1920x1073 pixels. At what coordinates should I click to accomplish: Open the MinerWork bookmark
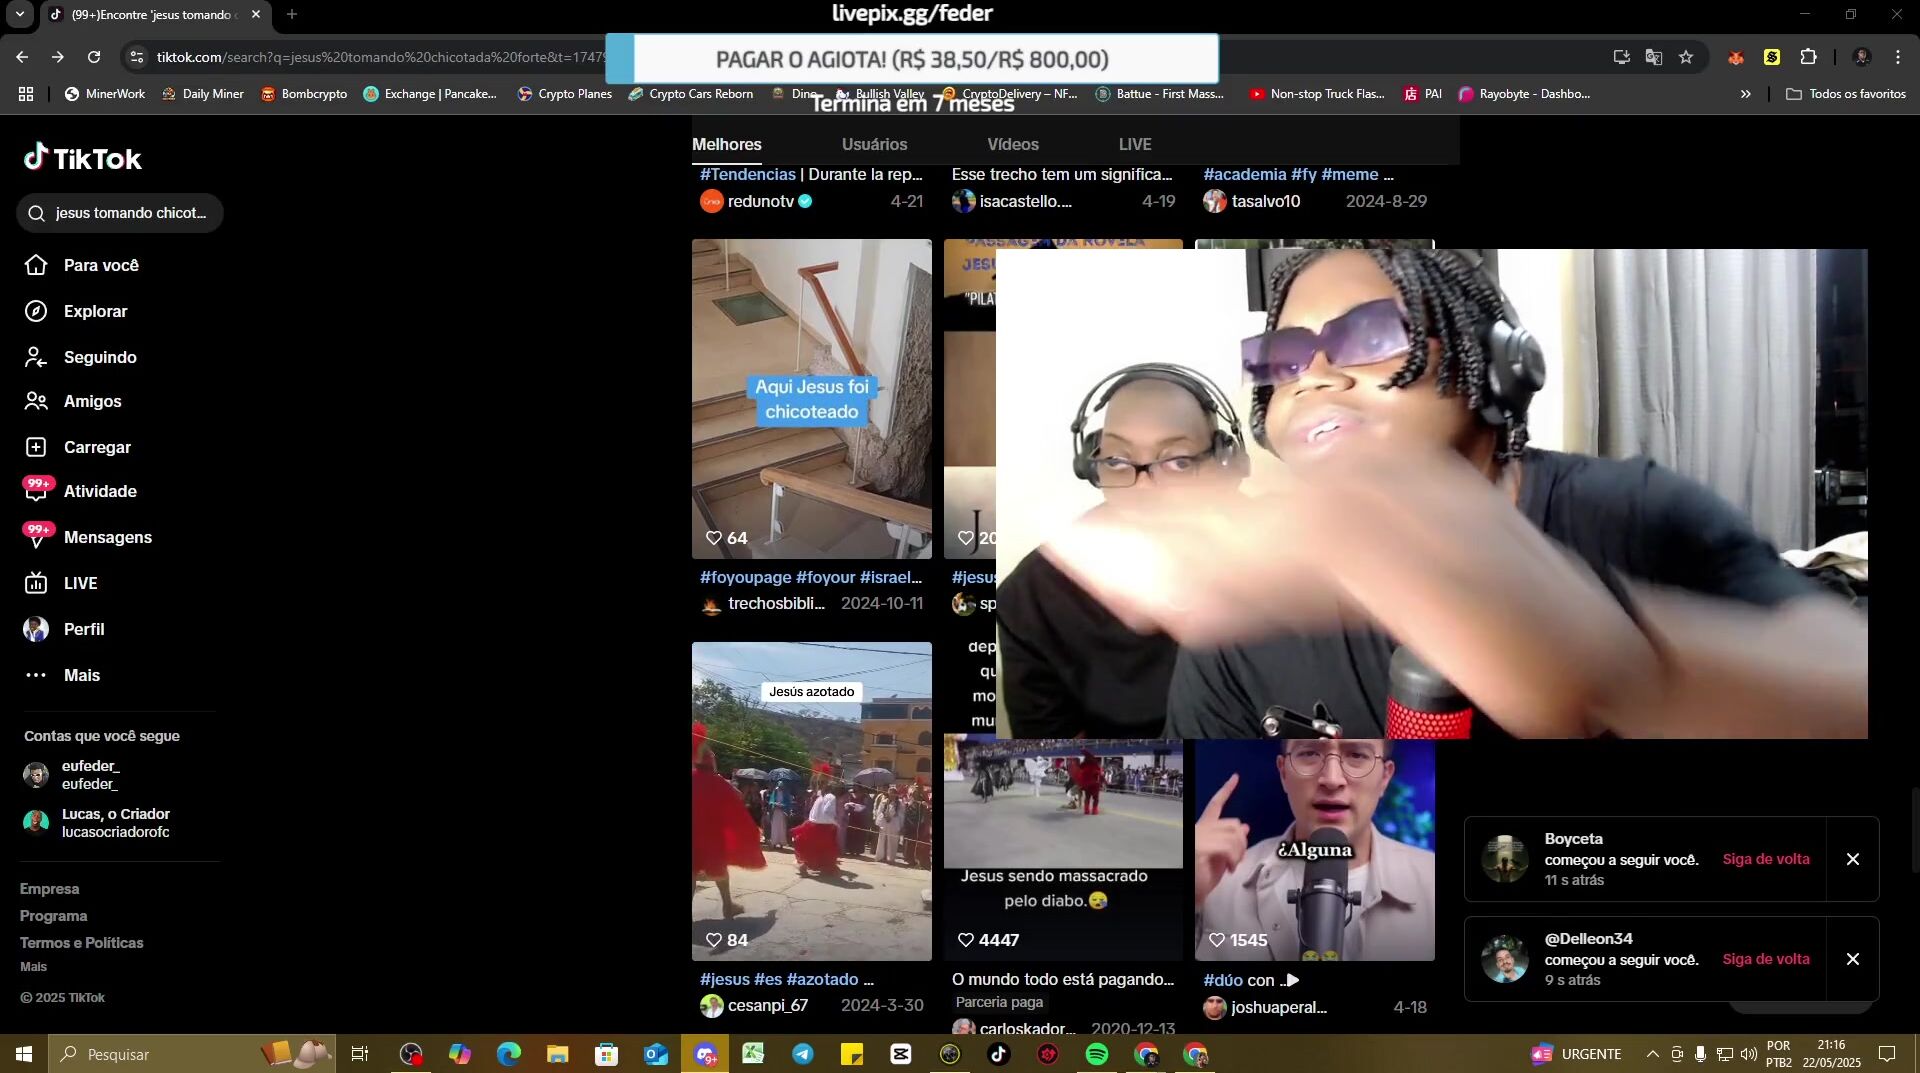point(105,94)
